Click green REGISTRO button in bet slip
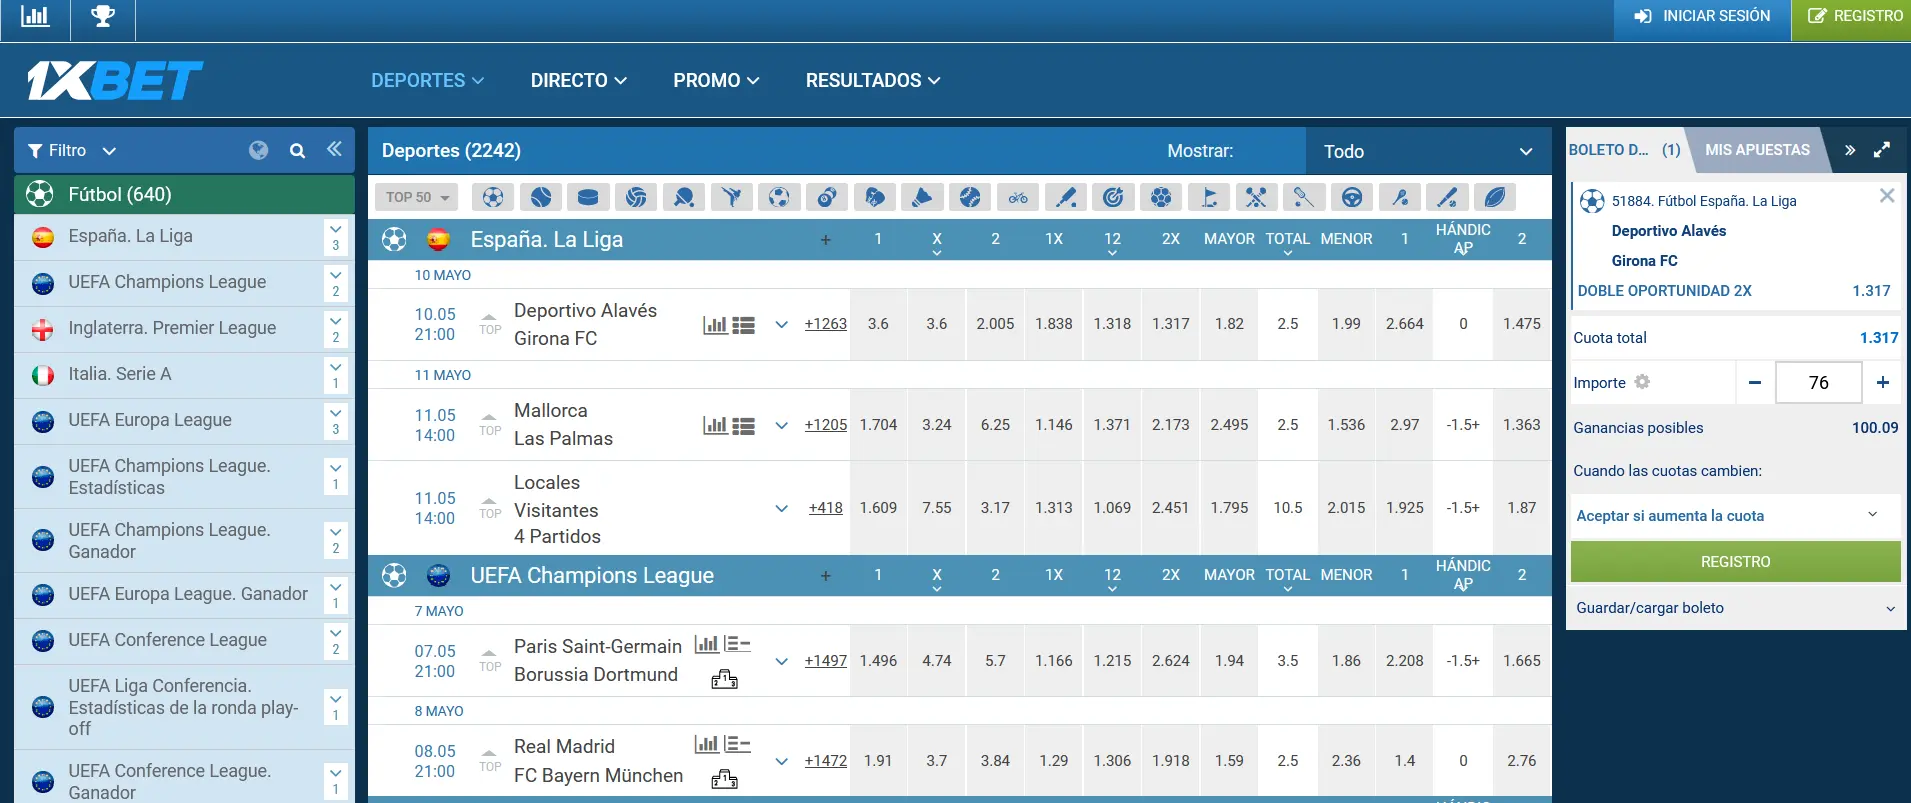The width and height of the screenshot is (1911, 803). [1735, 562]
